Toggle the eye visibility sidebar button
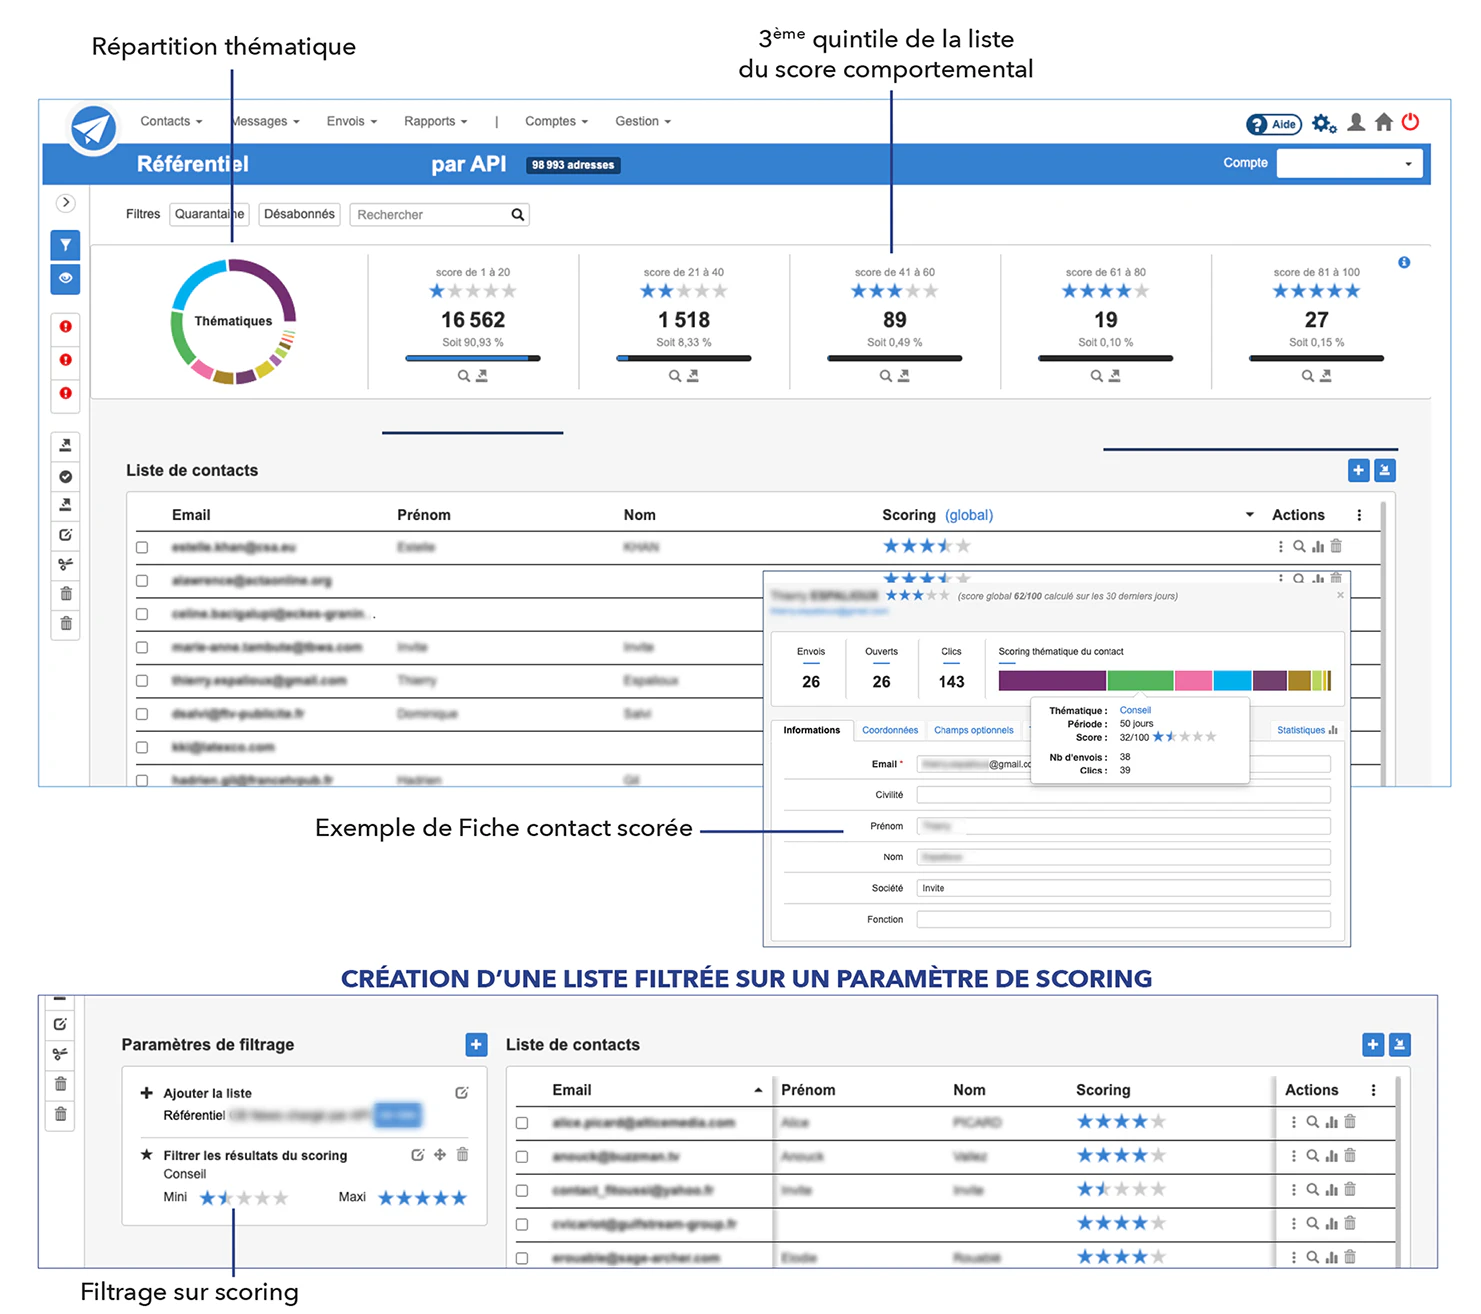 (x=65, y=279)
